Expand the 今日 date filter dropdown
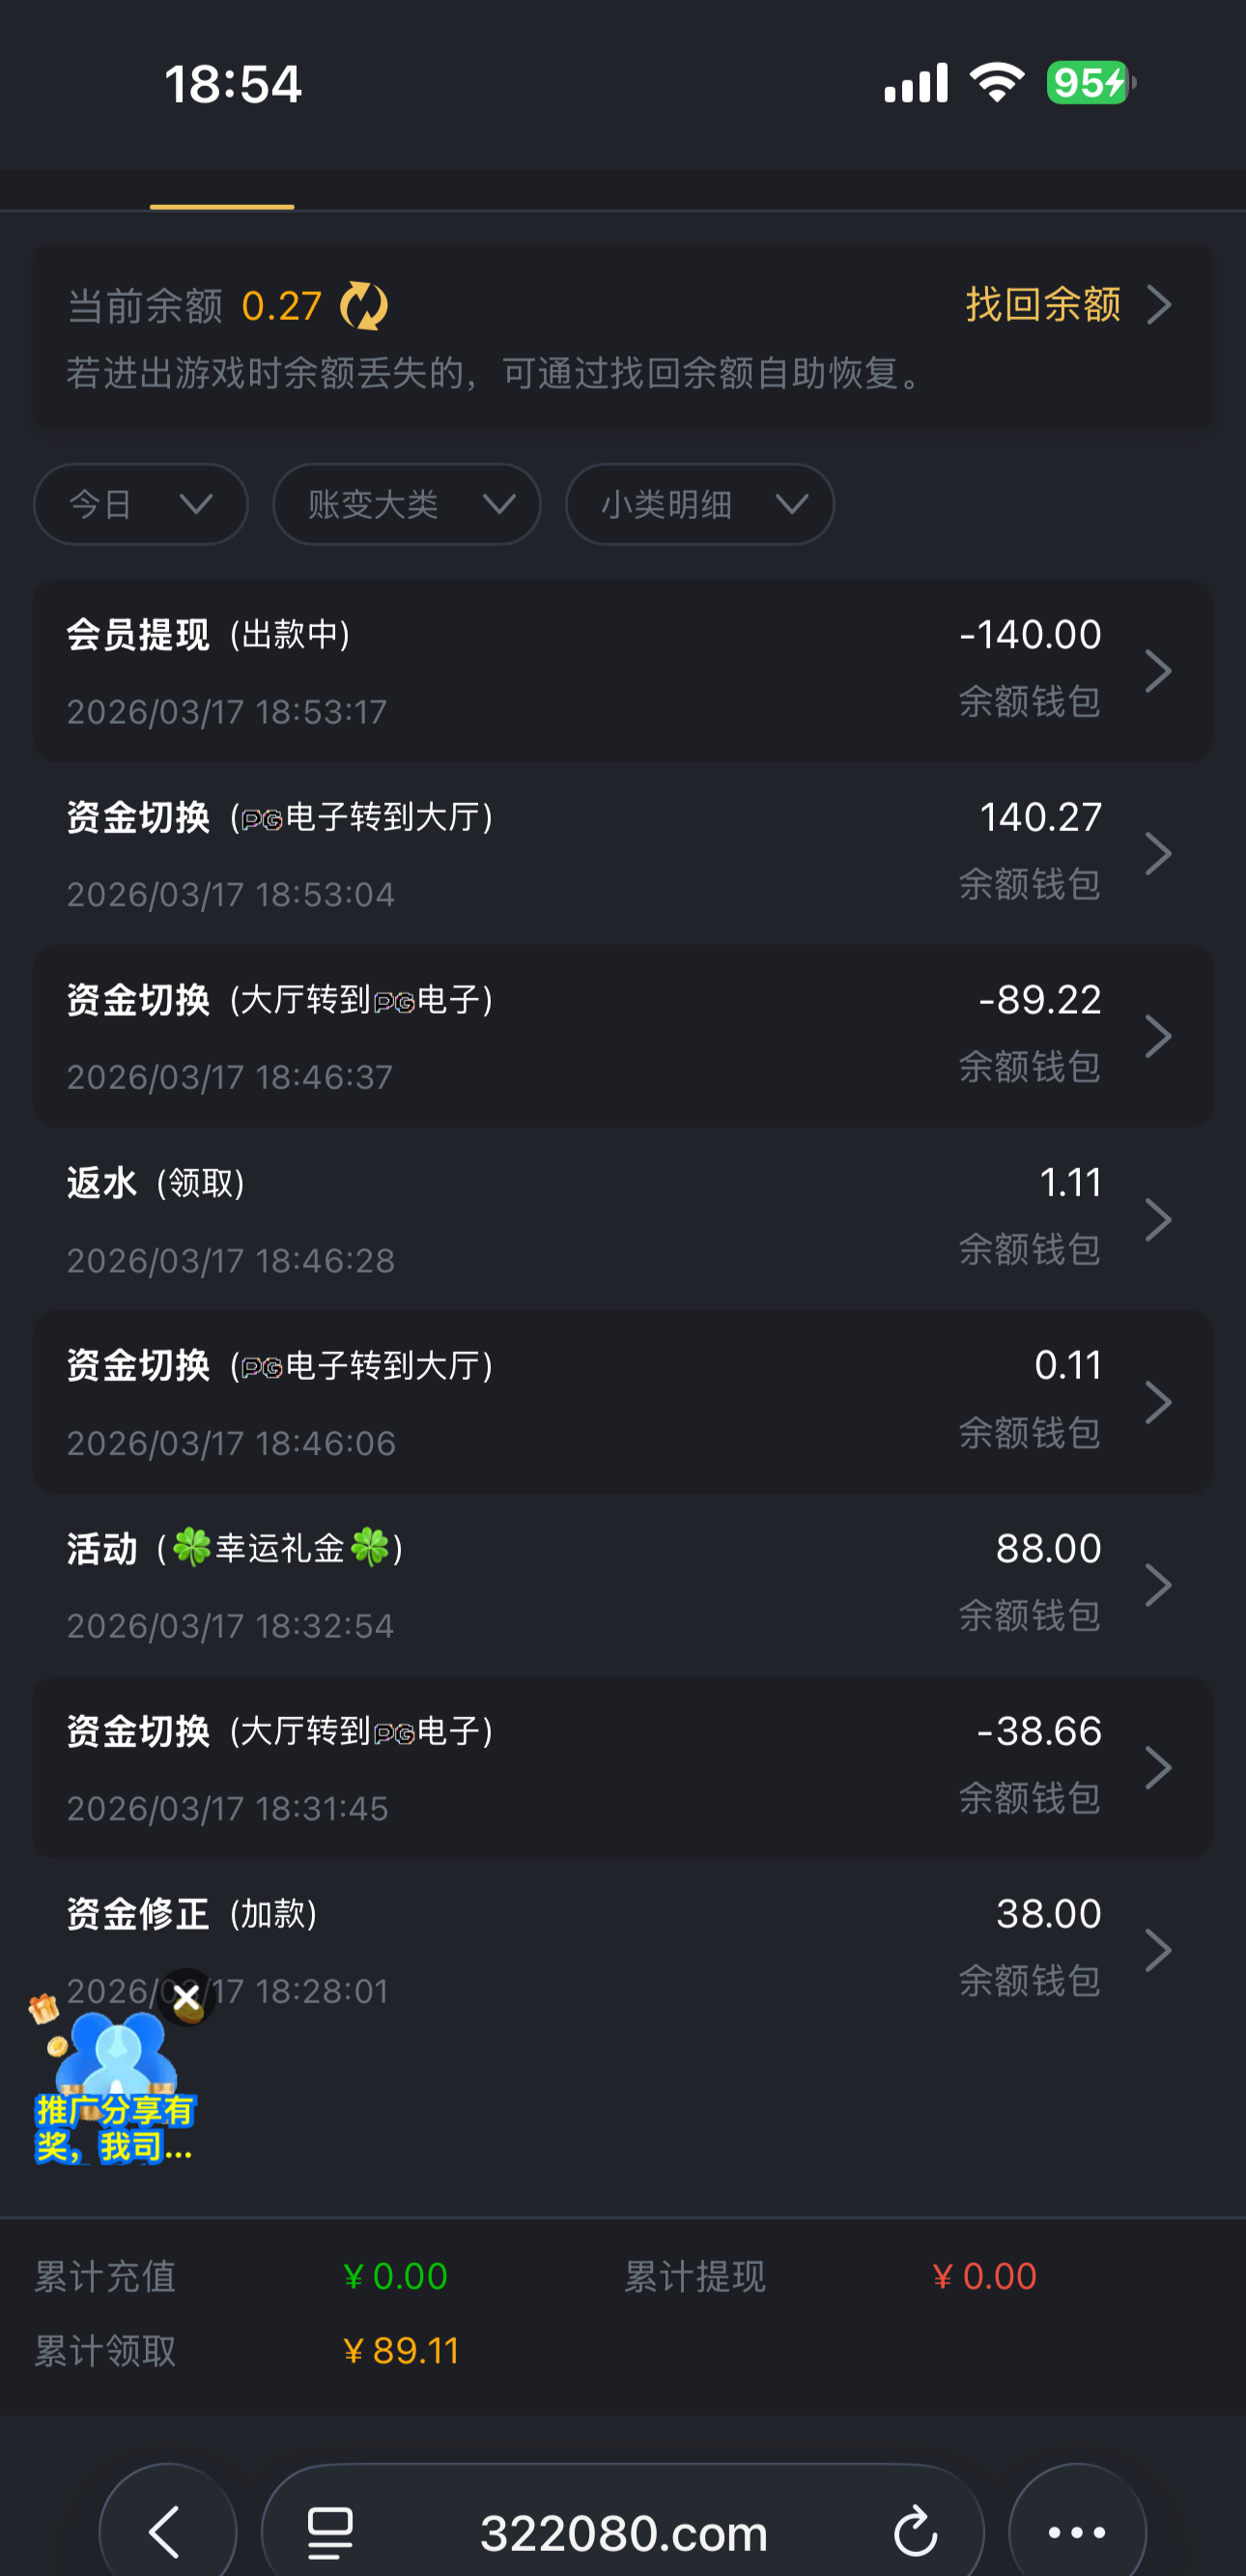 click(141, 504)
